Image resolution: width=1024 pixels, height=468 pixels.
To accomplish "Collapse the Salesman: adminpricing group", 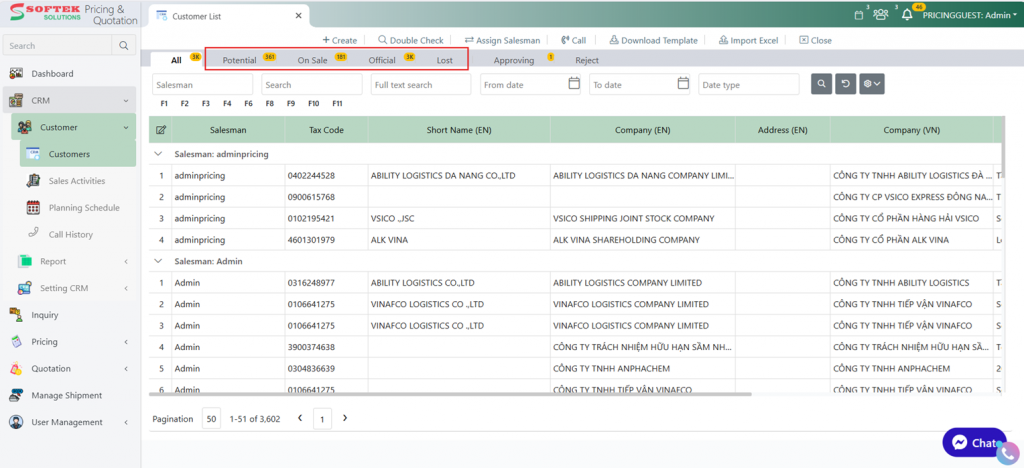I will pos(158,154).
